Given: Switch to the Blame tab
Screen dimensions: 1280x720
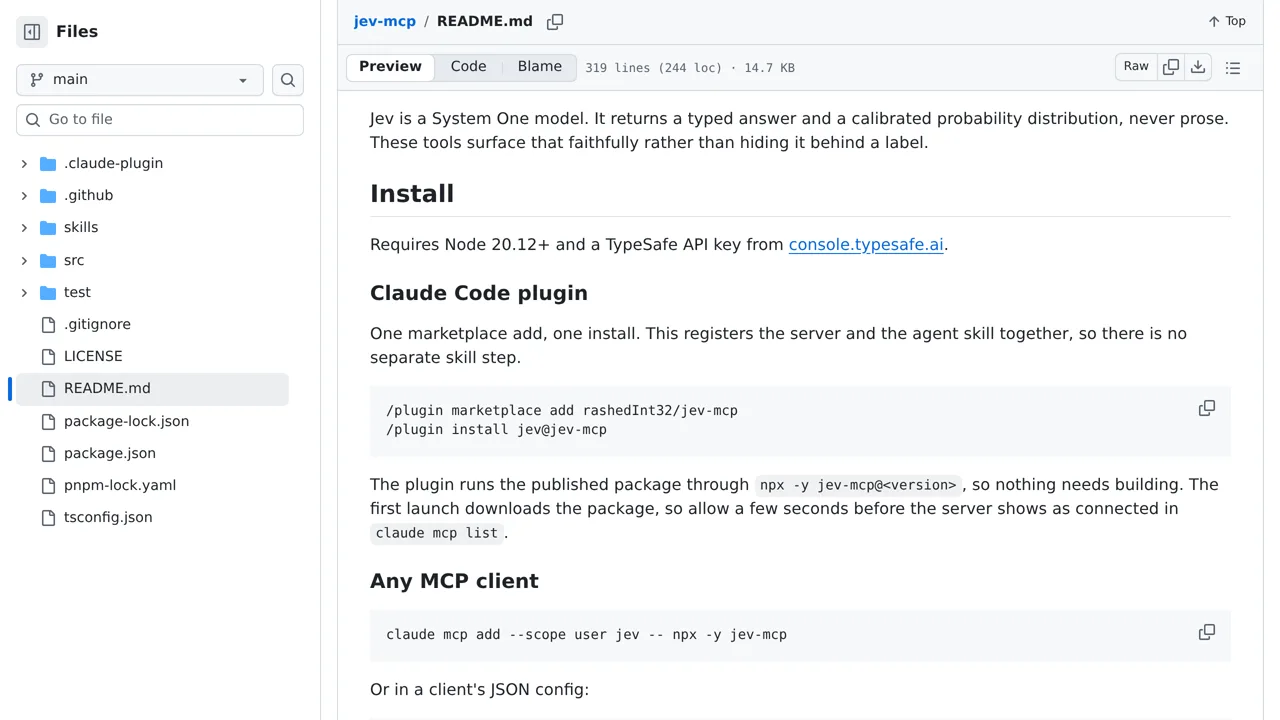Looking at the screenshot, I should (x=540, y=67).
